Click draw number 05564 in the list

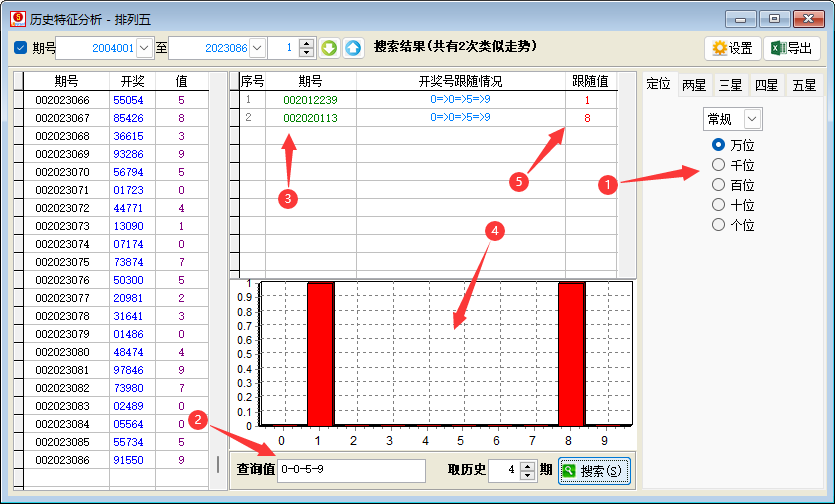[x=128, y=424]
